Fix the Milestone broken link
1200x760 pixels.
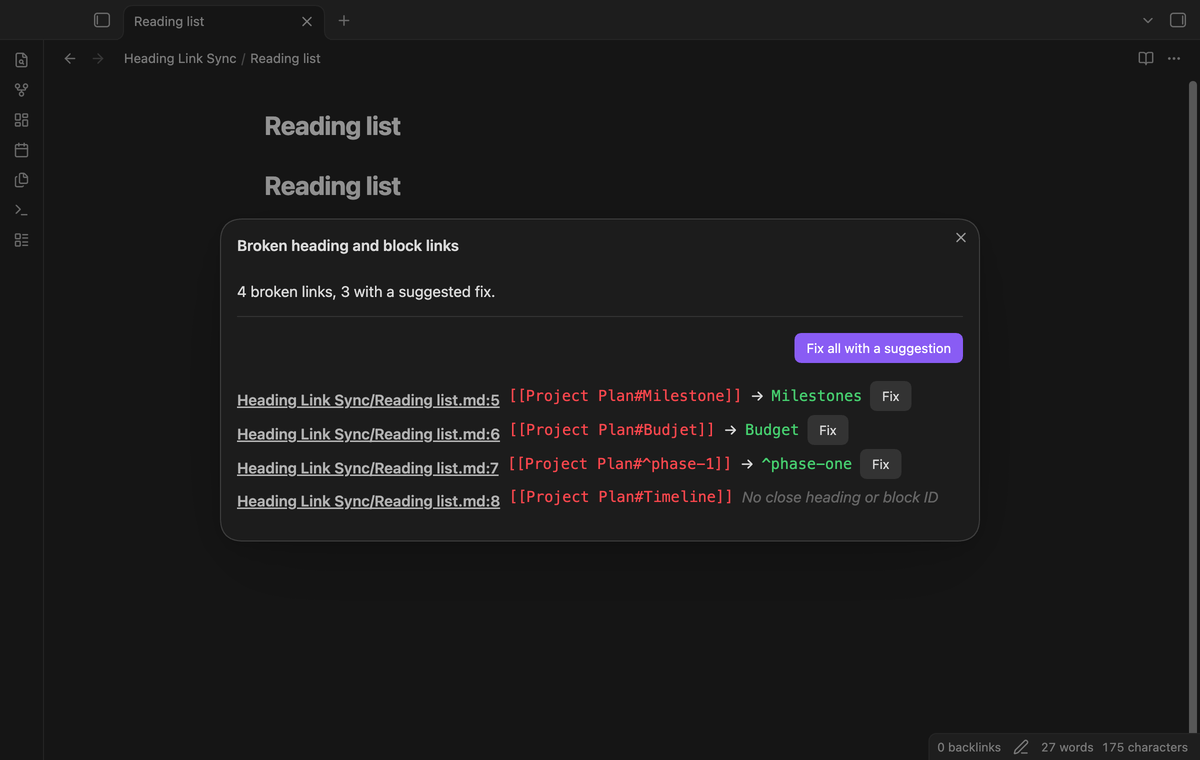pos(891,396)
